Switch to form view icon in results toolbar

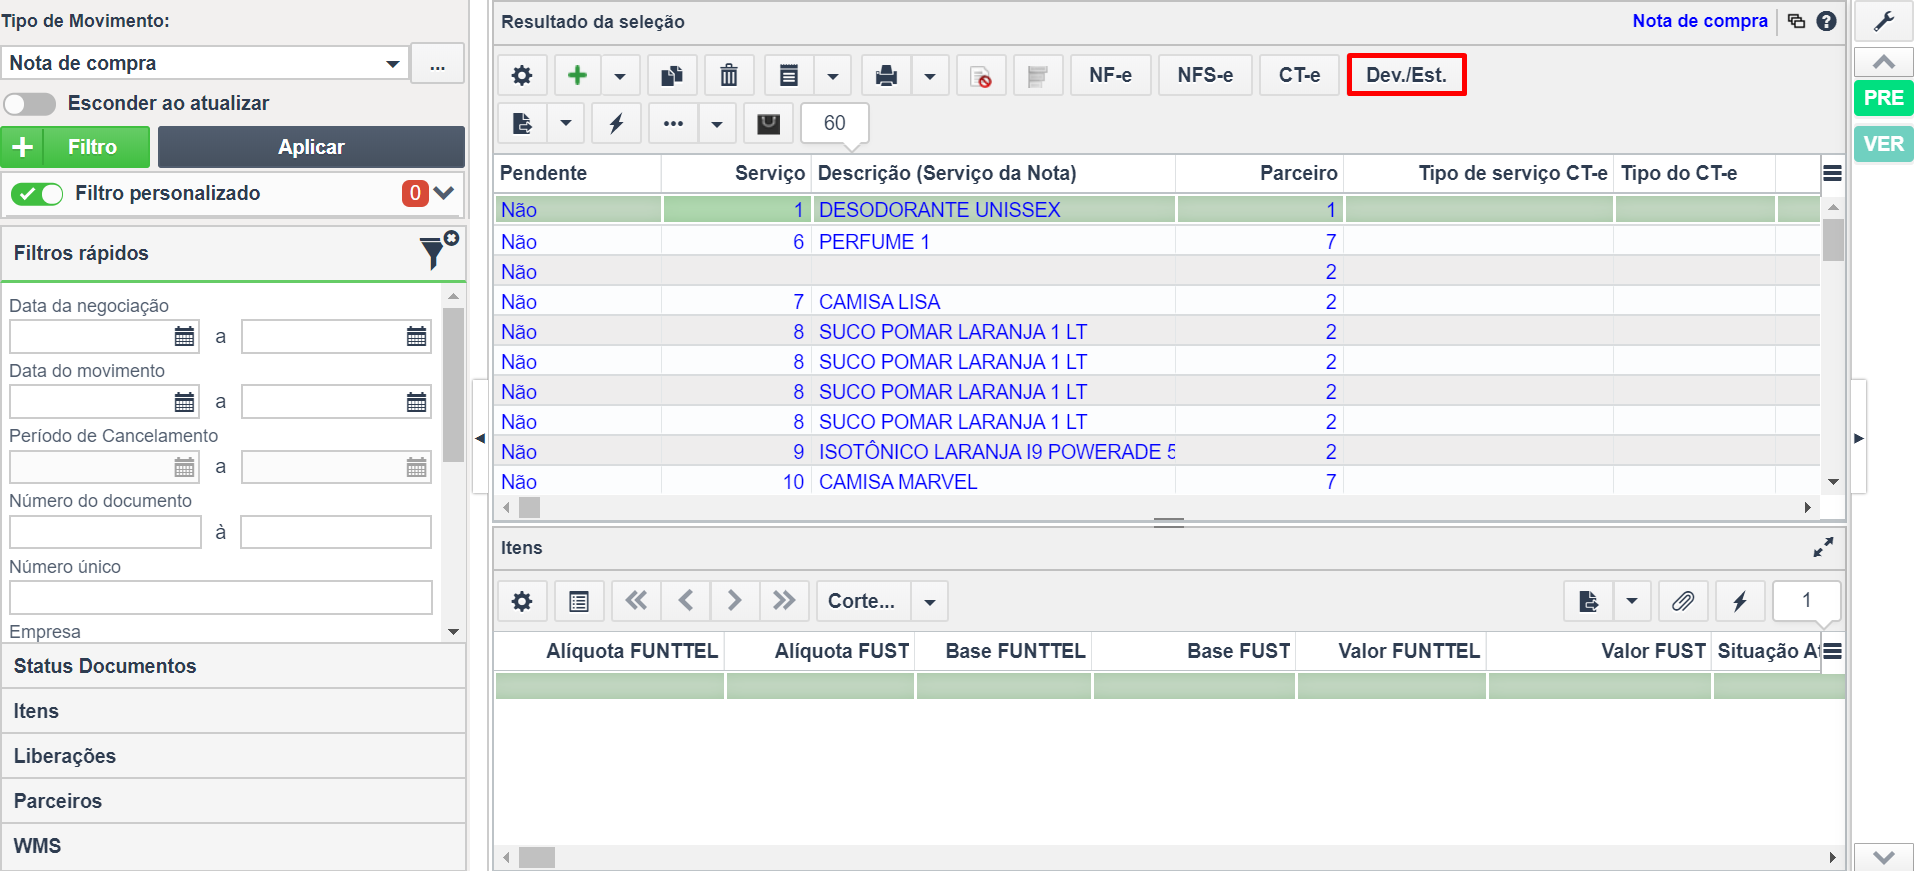pos(789,75)
